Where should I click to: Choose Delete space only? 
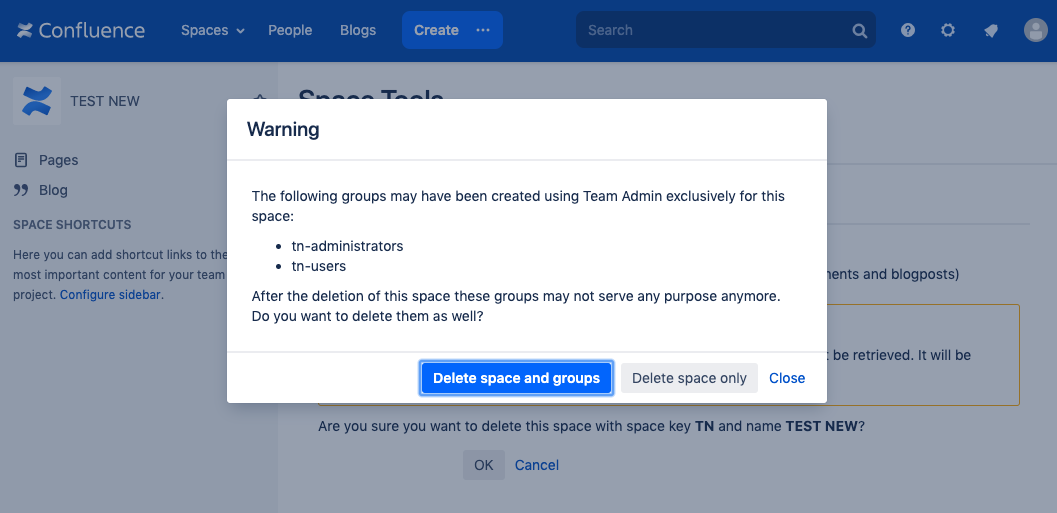tap(689, 378)
